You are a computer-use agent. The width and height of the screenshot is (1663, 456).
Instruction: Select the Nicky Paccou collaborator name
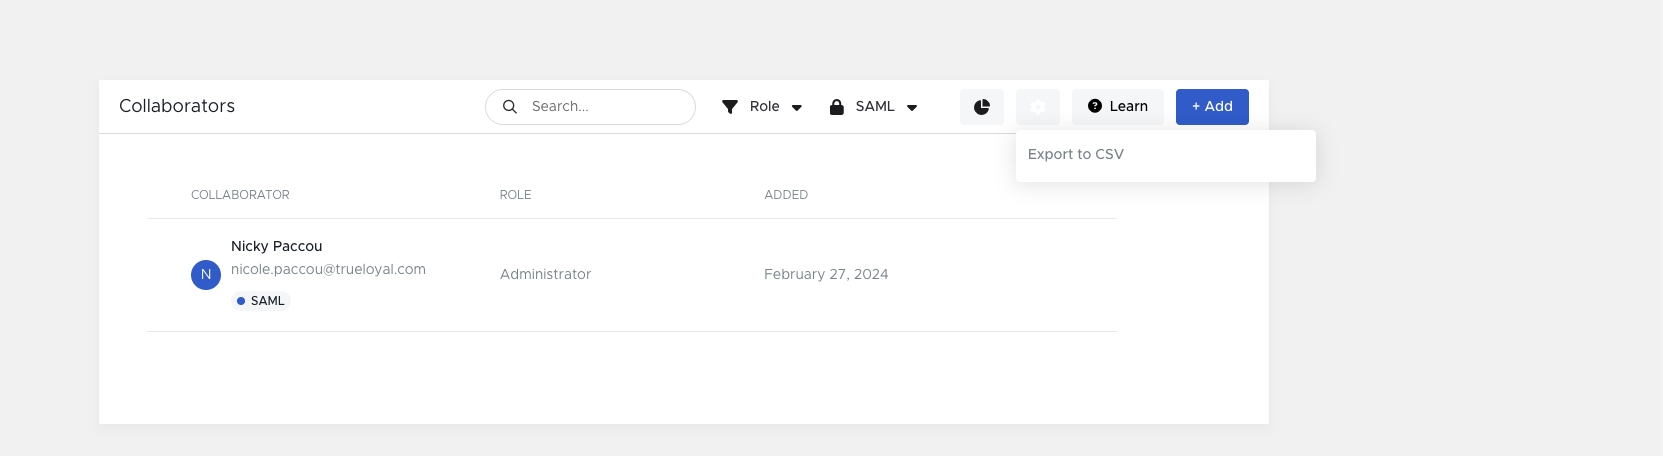tap(277, 246)
